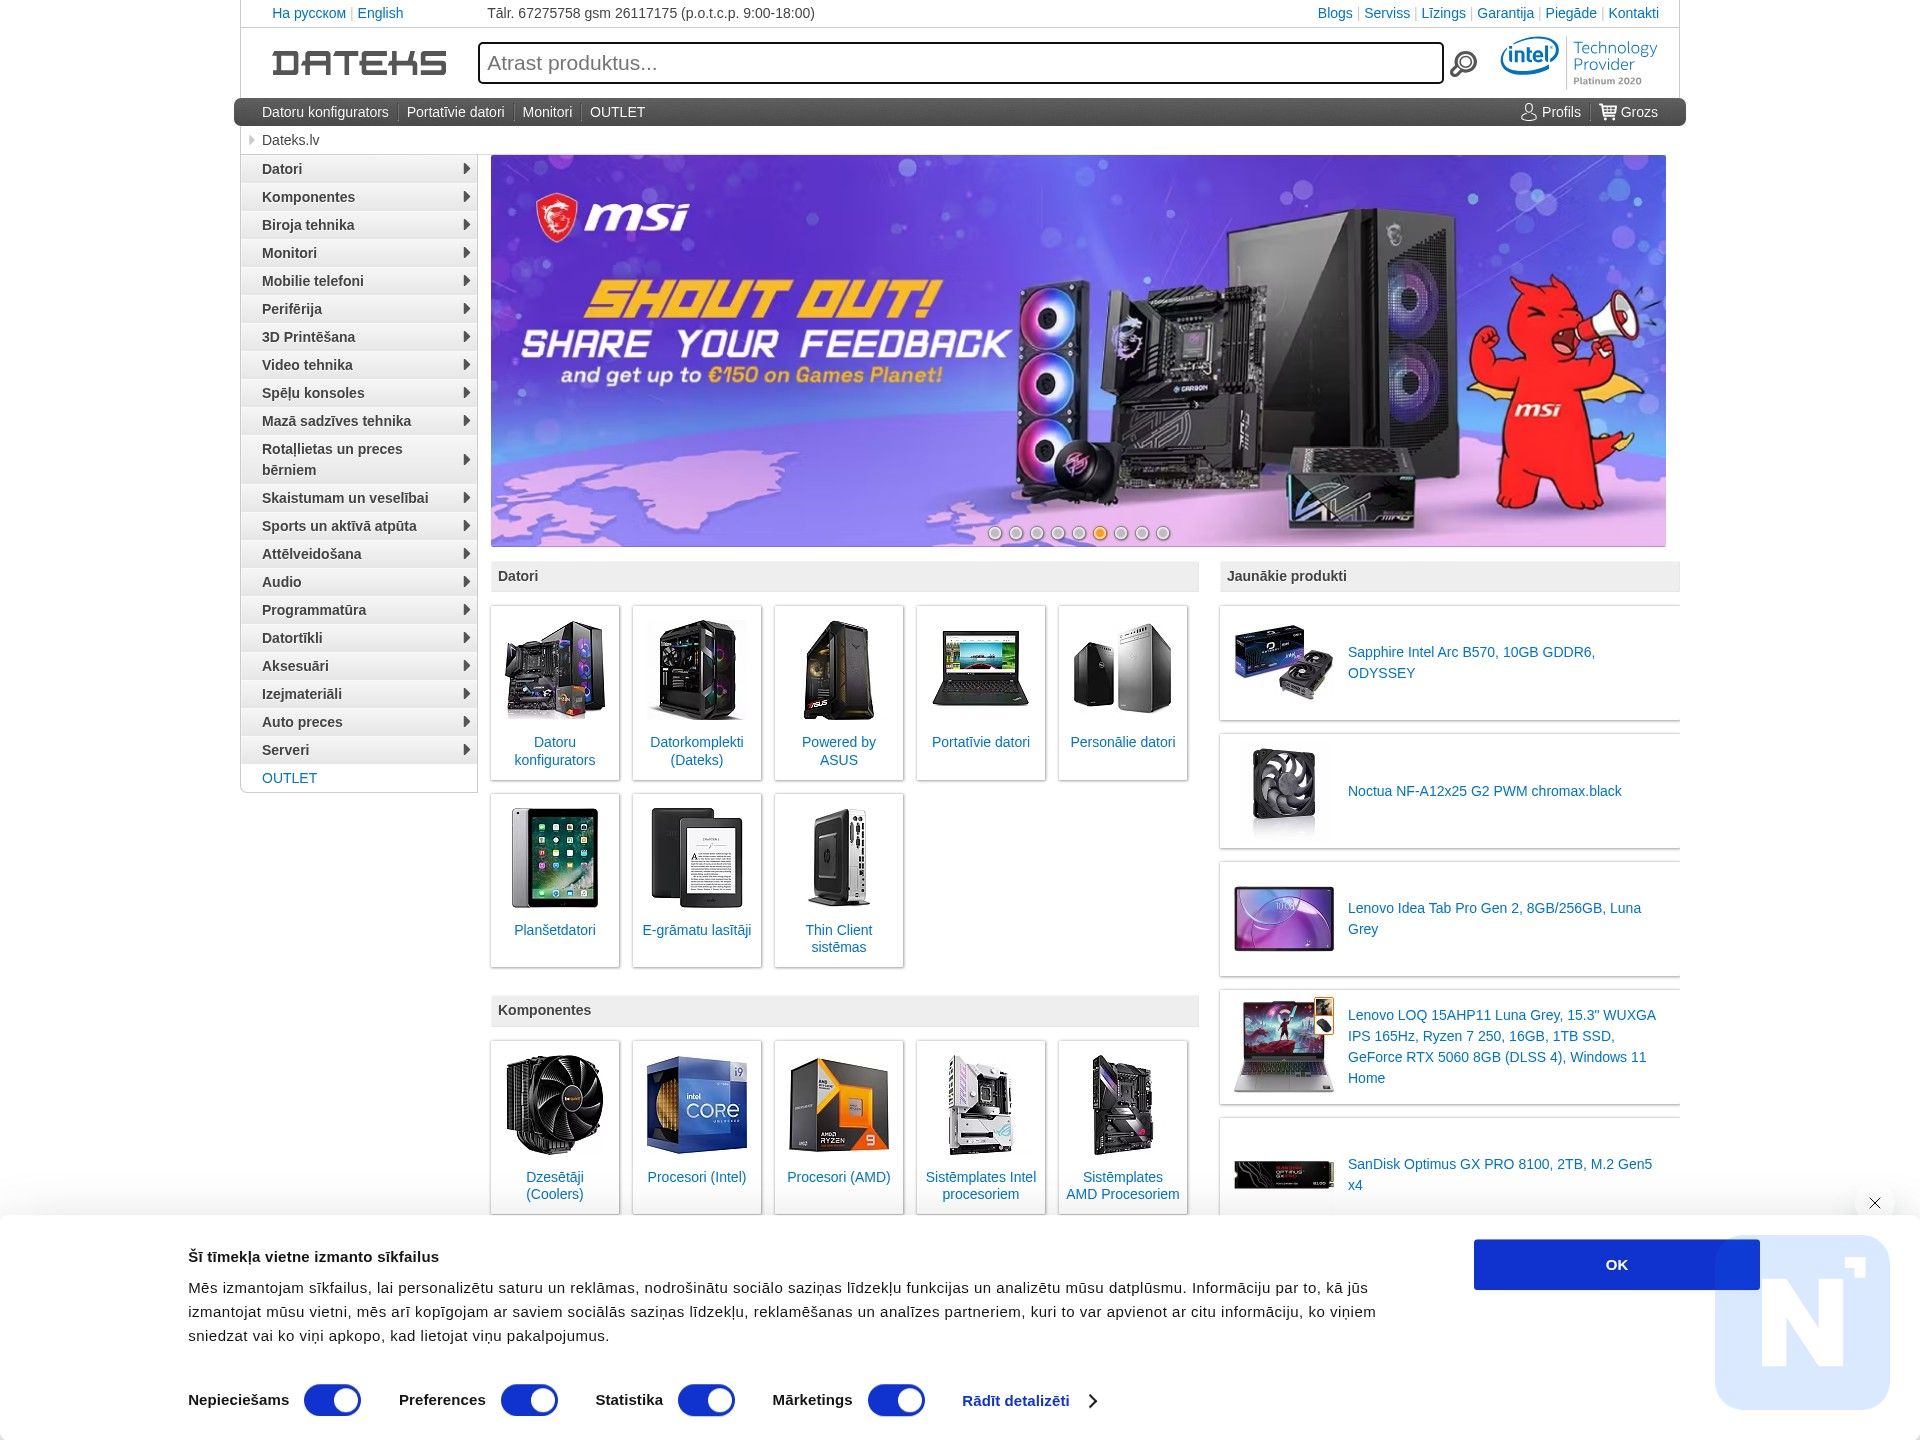Expand the Mobilie telefoni sidebar category
Image resolution: width=1920 pixels, height=1440 pixels.
tap(359, 281)
